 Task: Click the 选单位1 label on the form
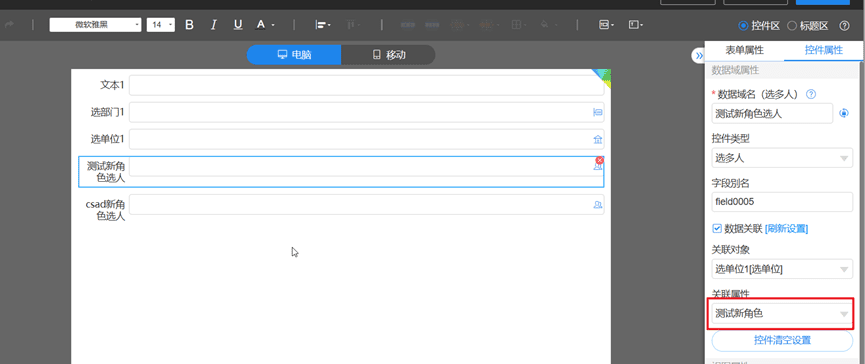point(108,140)
